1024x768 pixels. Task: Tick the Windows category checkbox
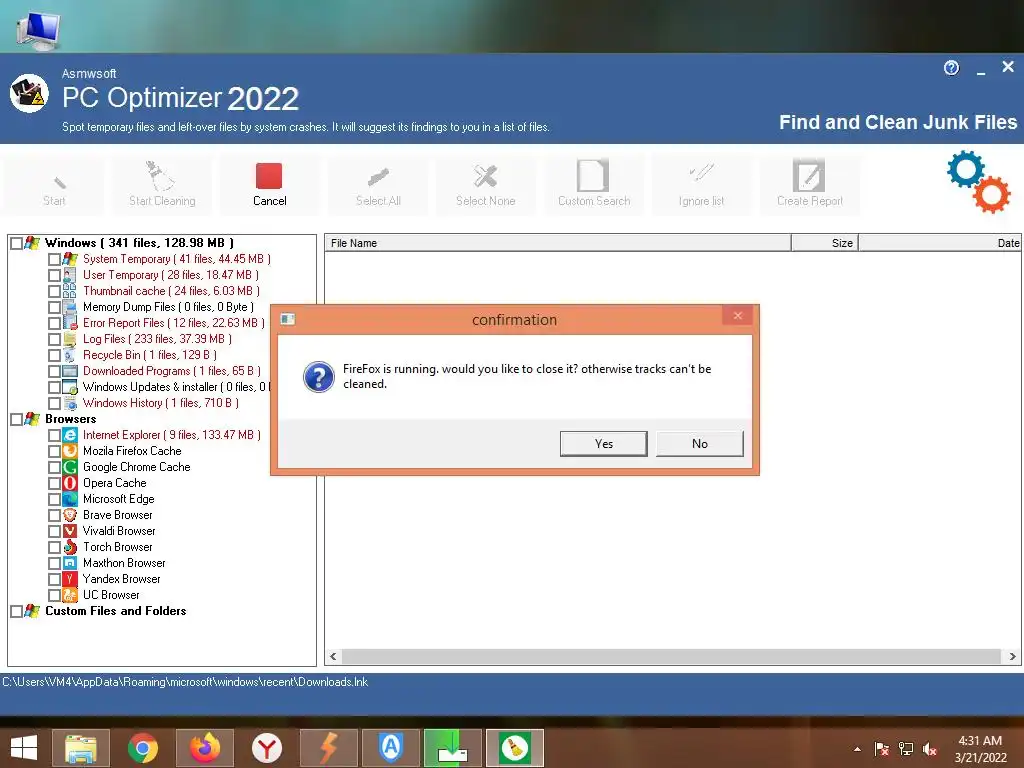[16, 243]
